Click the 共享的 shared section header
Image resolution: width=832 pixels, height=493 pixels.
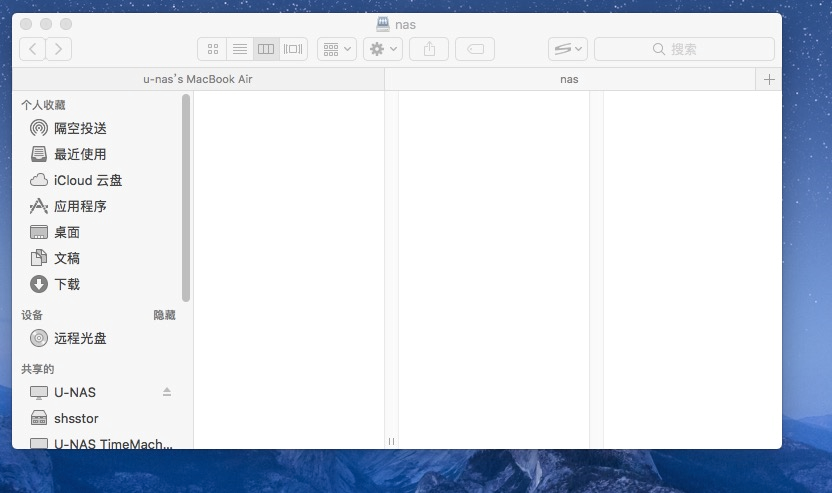pos(38,369)
